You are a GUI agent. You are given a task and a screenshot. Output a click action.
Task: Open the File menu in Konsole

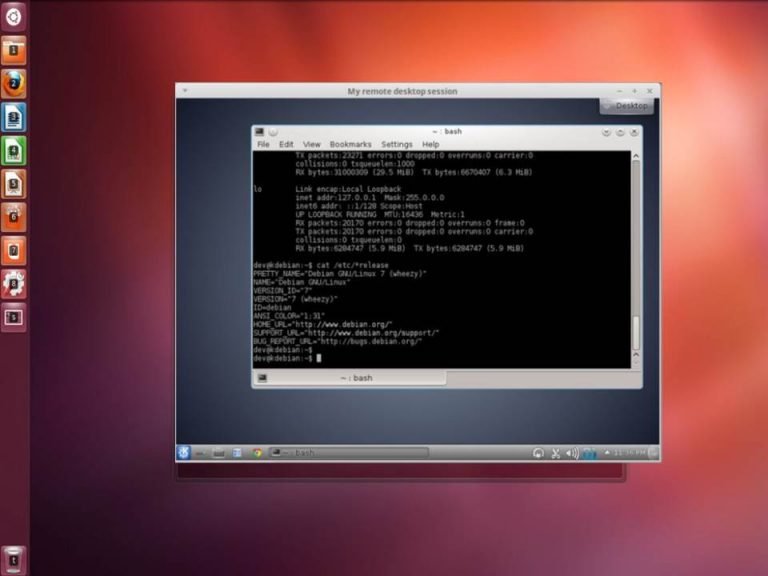click(x=263, y=144)
